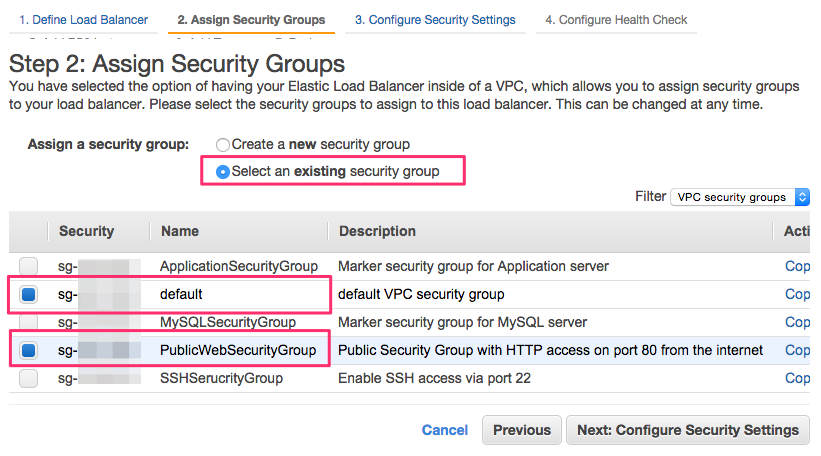The width and height of the screenshot is (821, 456).
Task: Uncheck the default security group checkbox
Action: tap(29, 294)
